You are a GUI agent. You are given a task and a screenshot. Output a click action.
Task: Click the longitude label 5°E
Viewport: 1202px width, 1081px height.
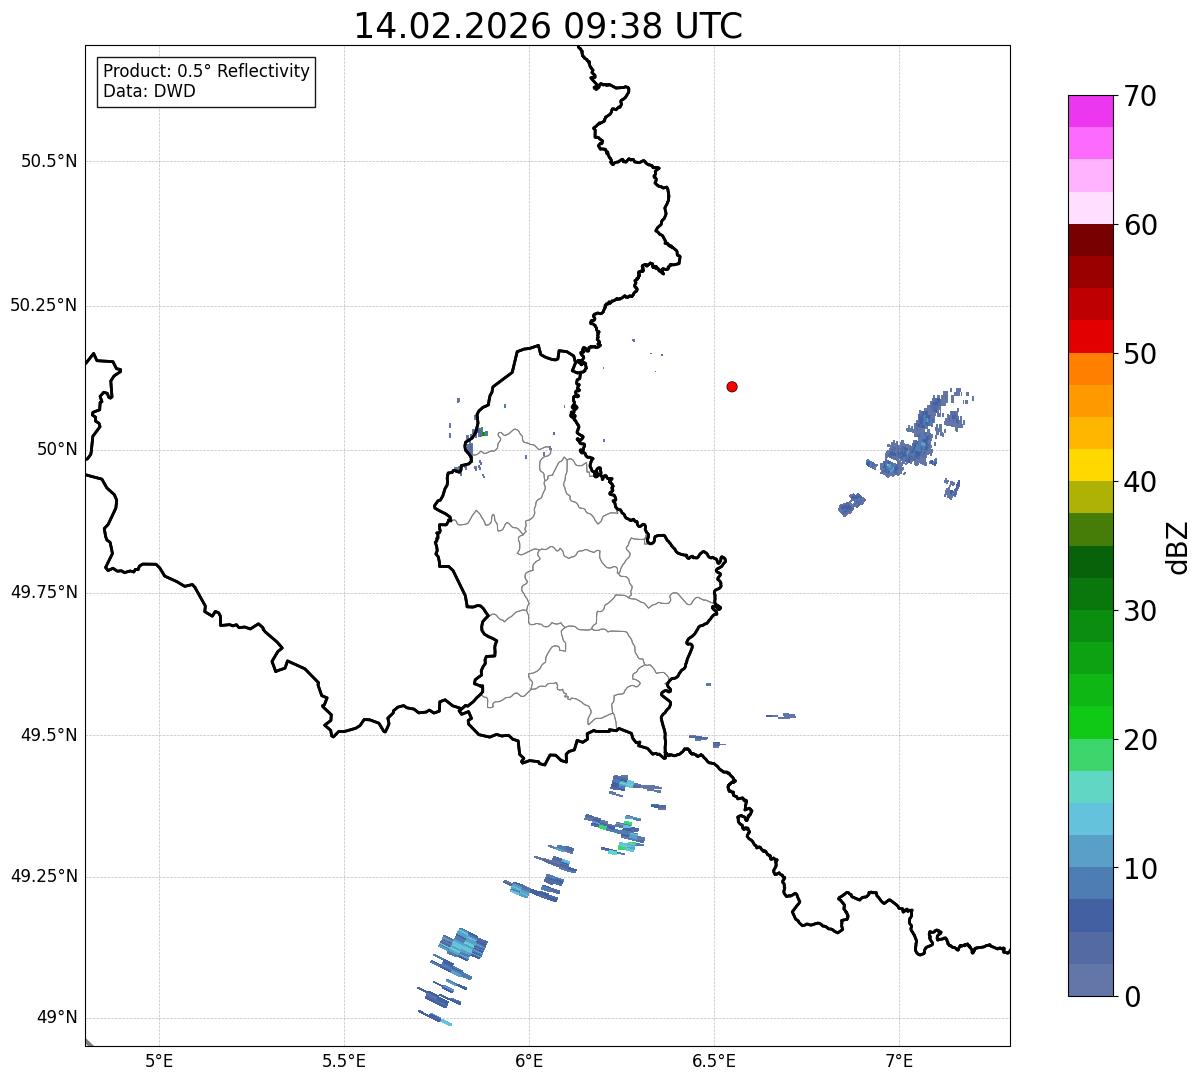click(159, 1060)
